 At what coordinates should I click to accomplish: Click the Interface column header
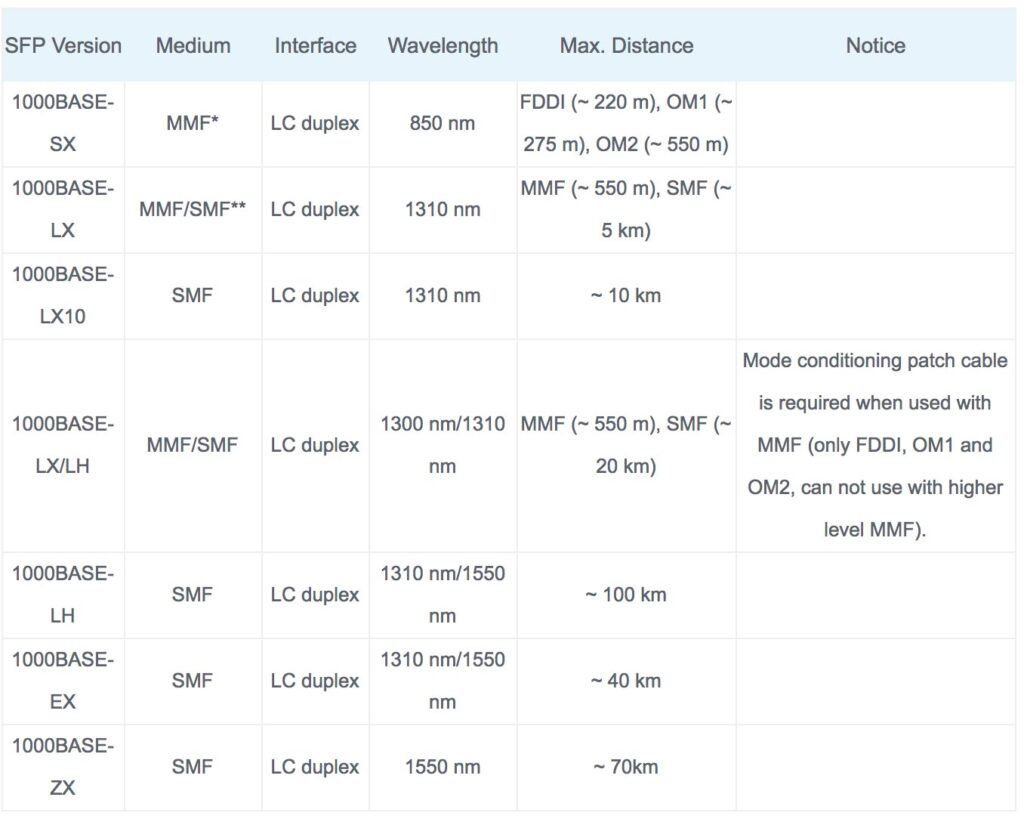coord(315,46)
